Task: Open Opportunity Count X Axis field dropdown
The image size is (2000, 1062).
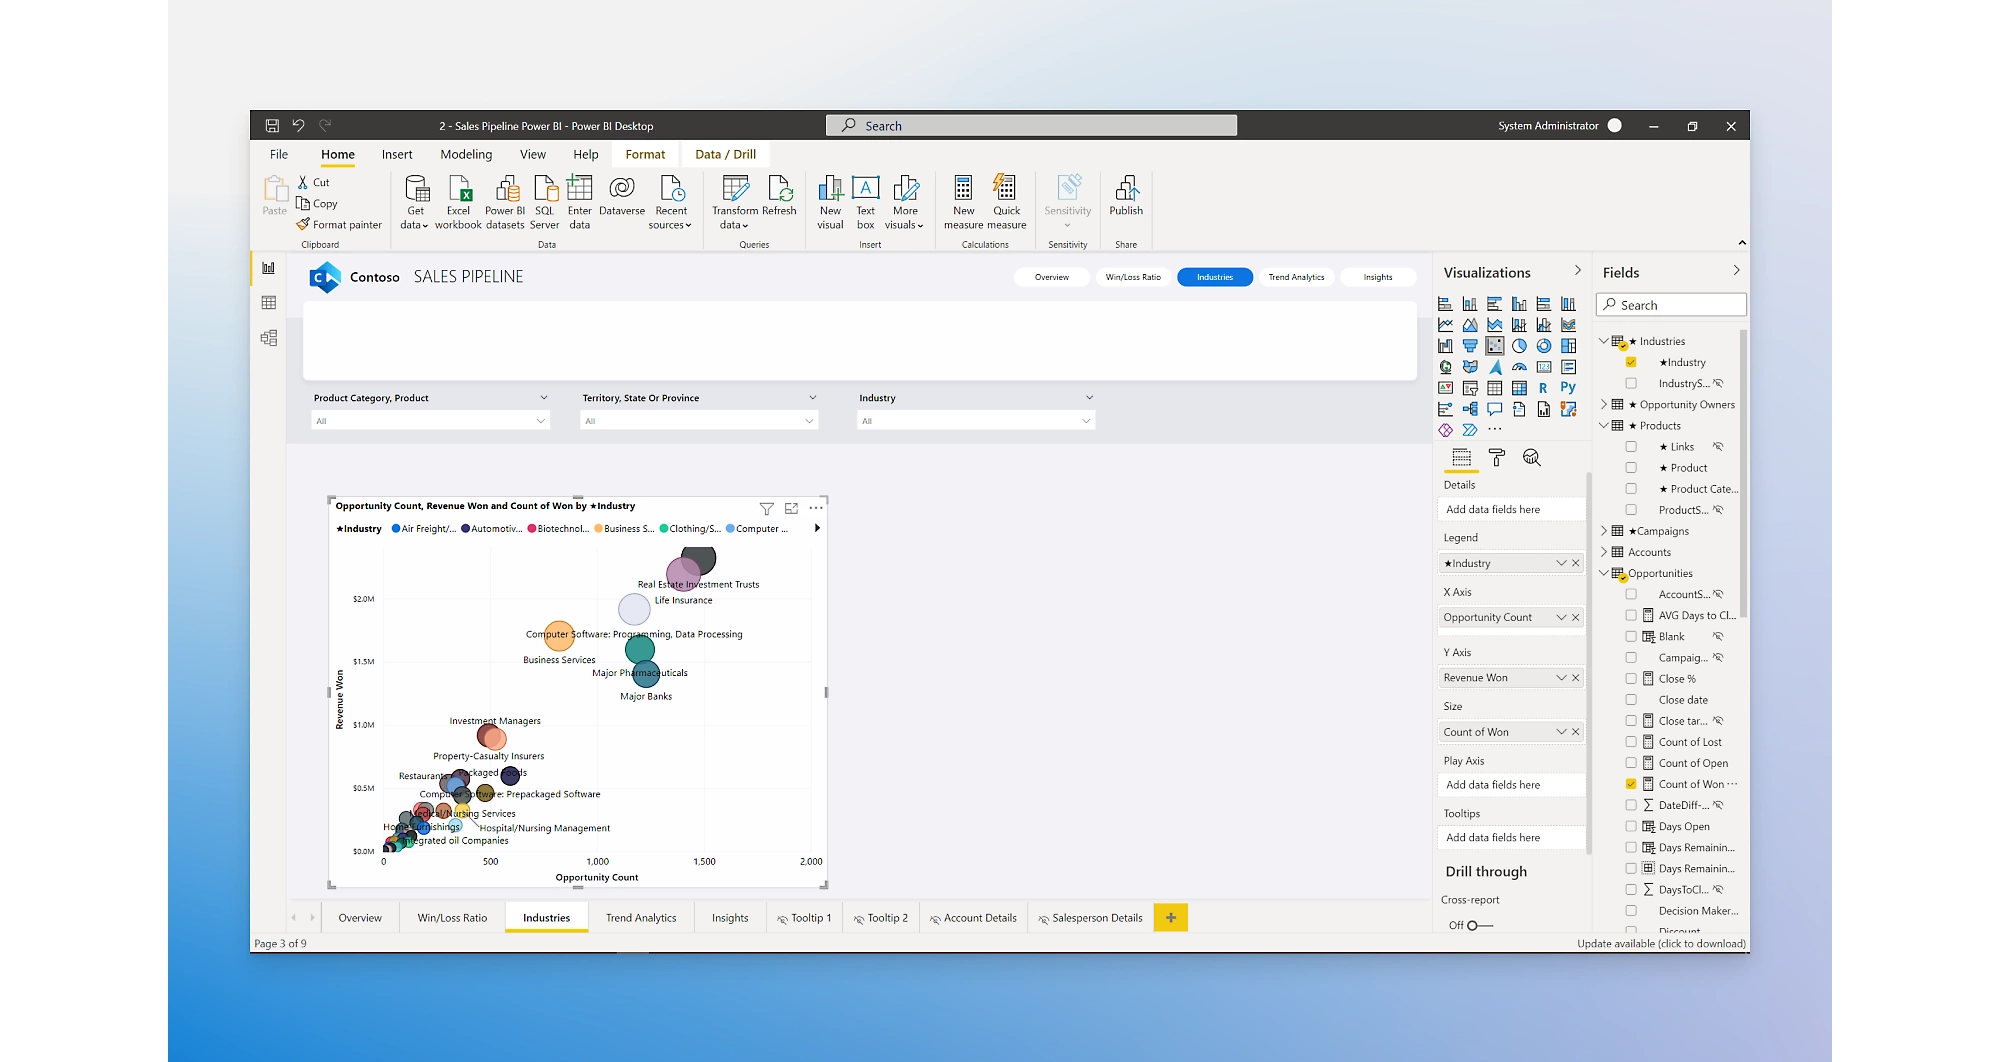Action: (x=1561, y=618)
